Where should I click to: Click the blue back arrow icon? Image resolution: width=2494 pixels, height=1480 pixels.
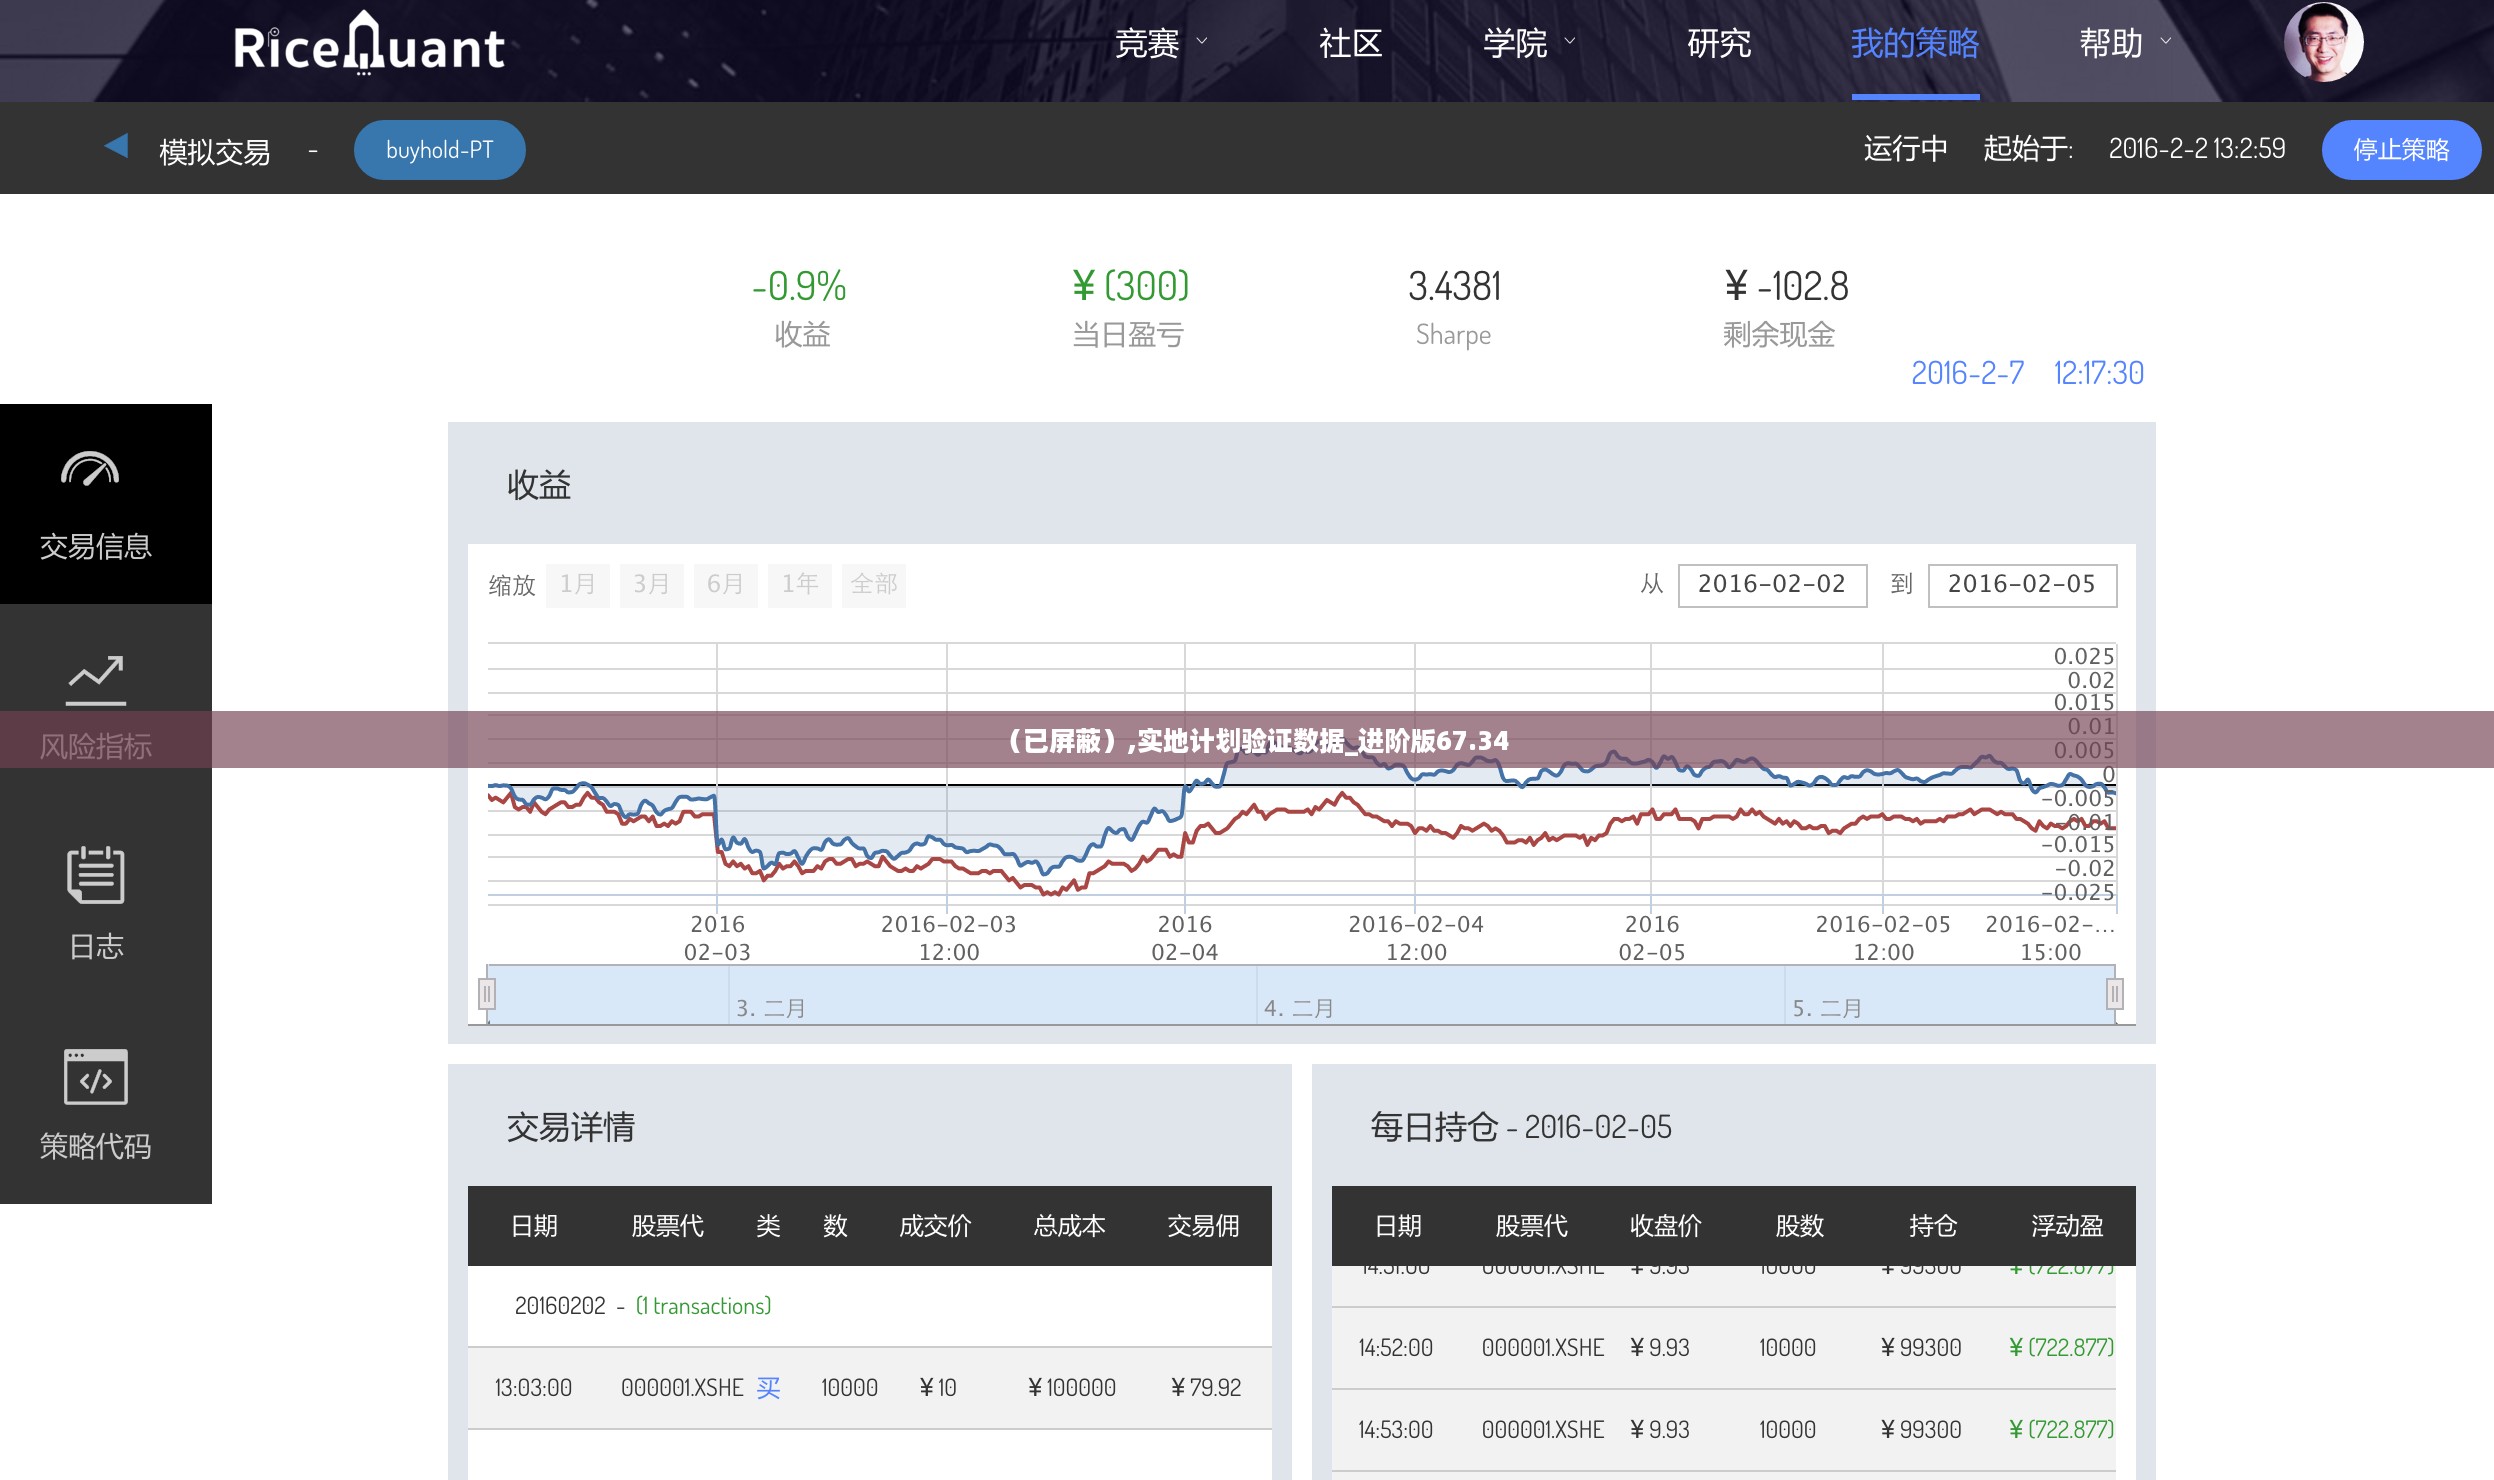click(117, 146)
